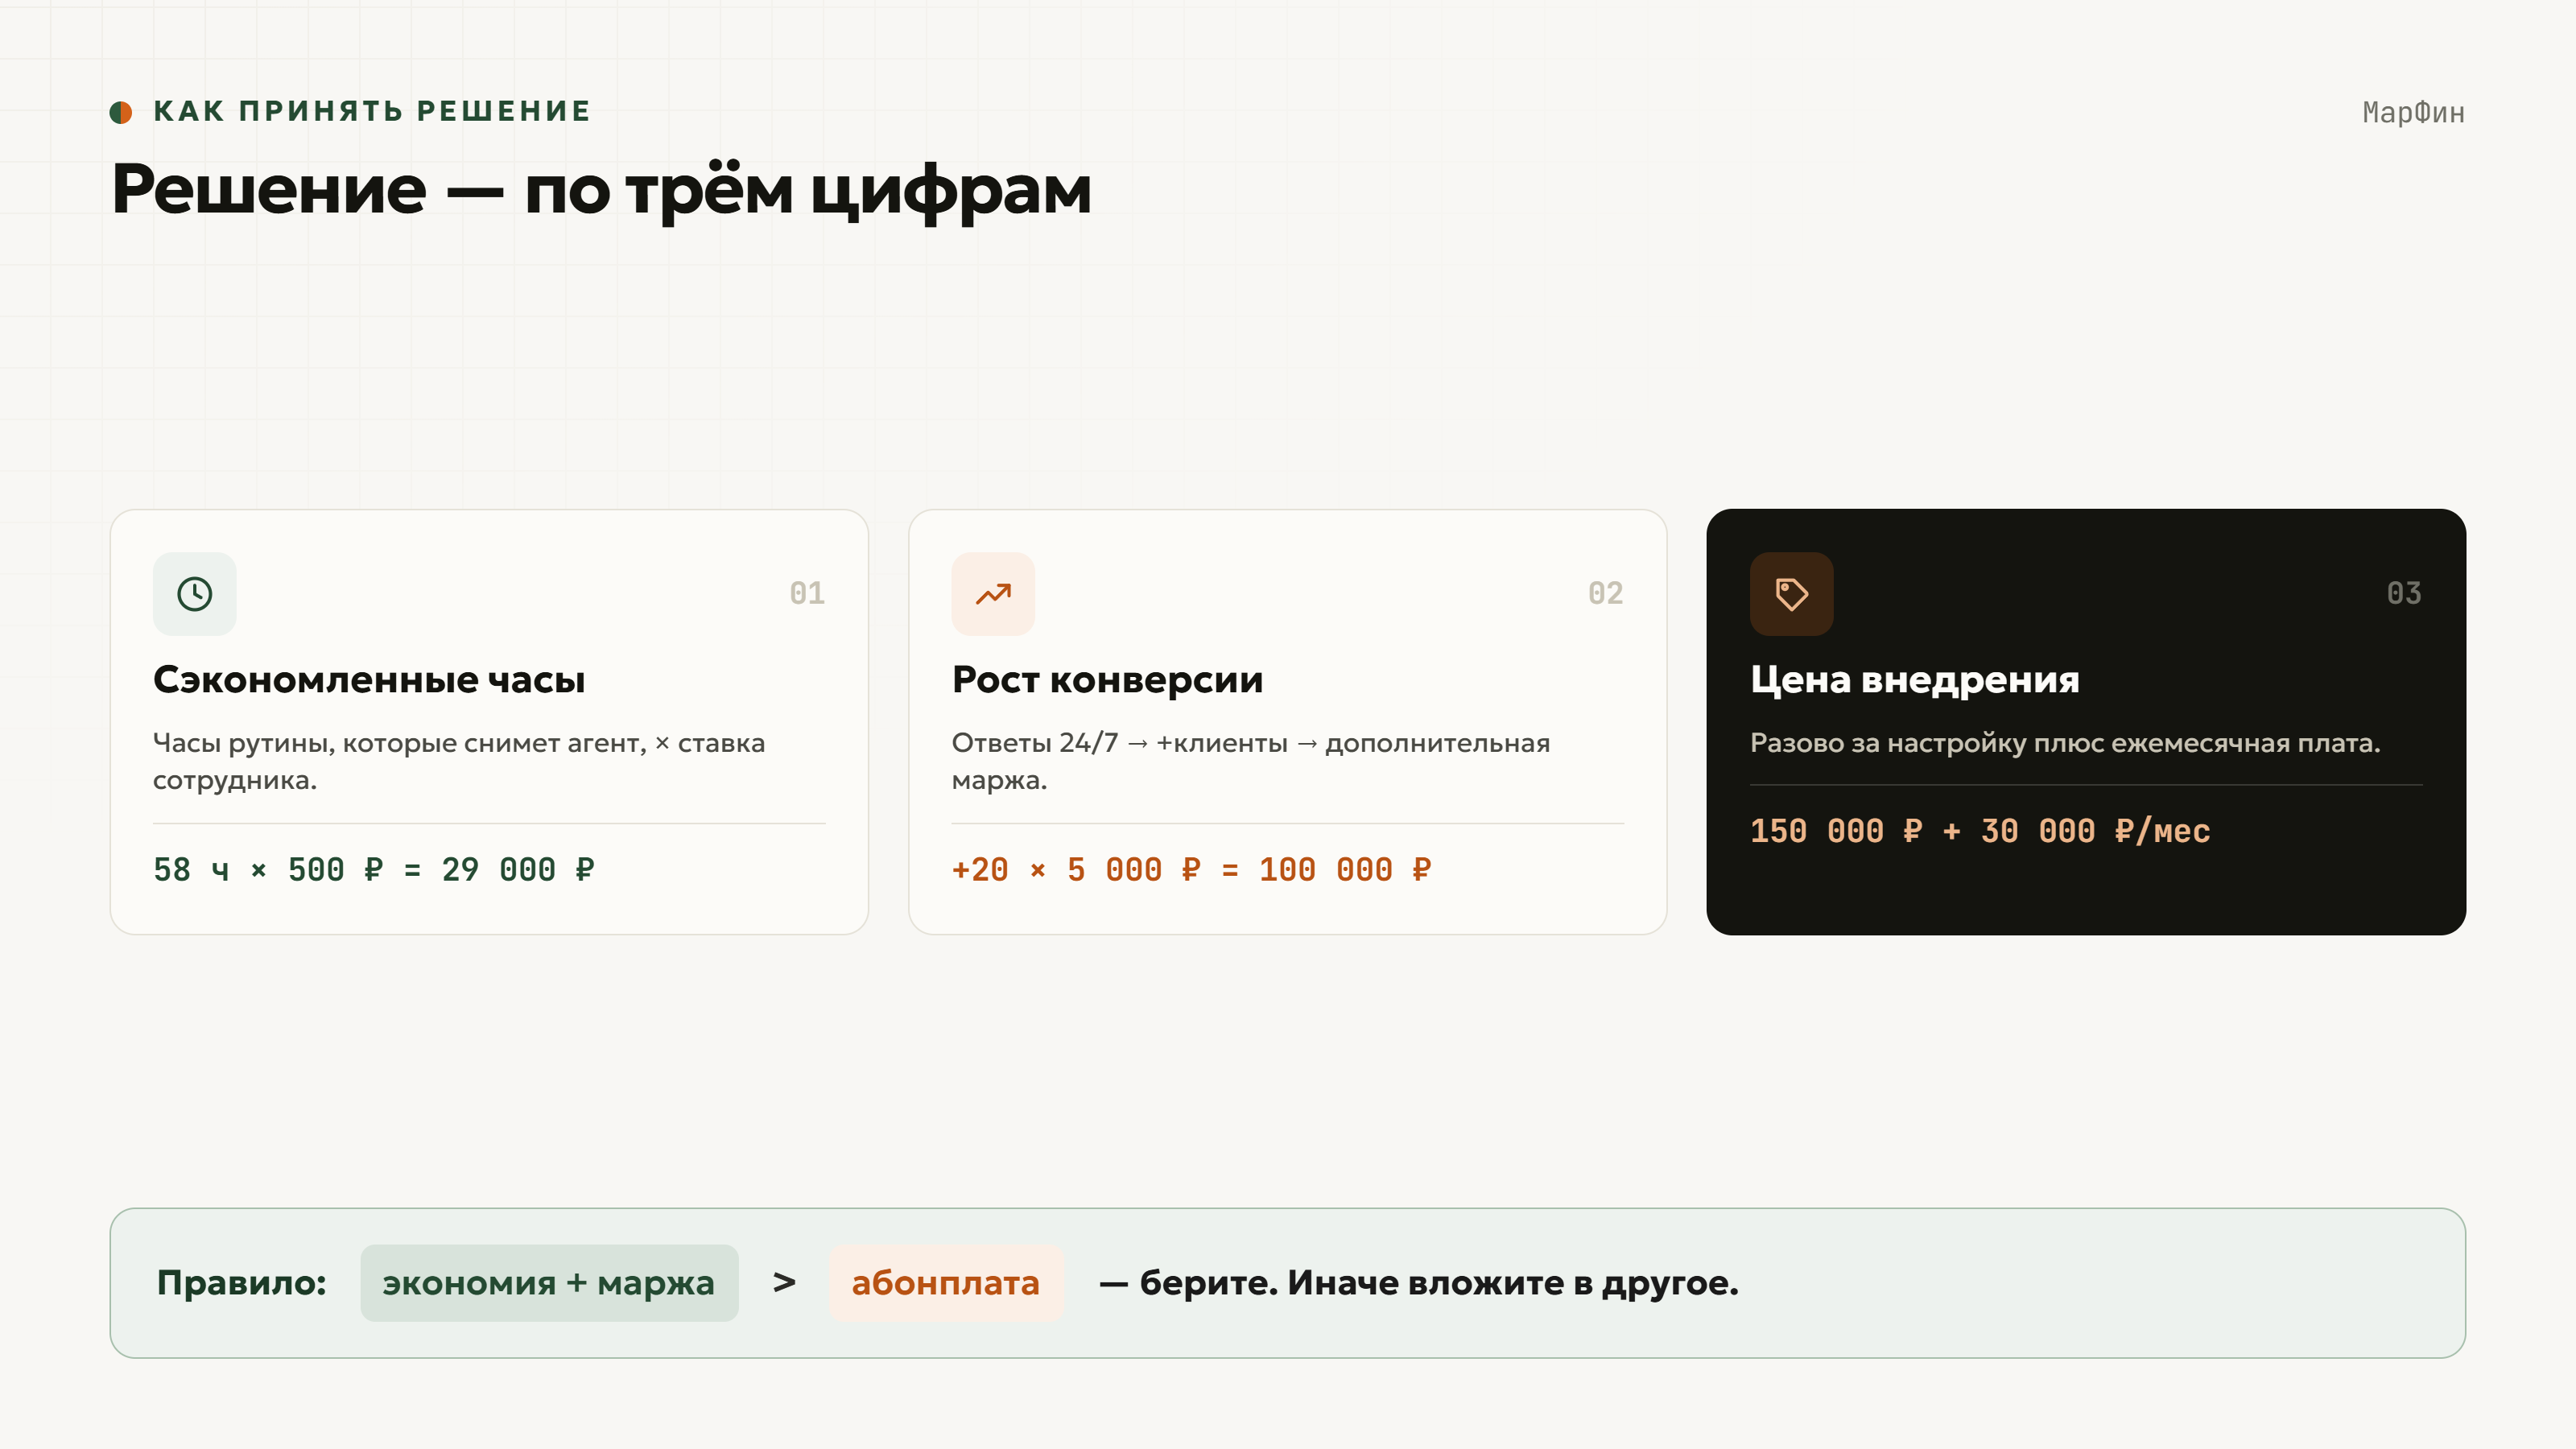Click the greater-than sign in the rule

click(x=784, y=1283)
